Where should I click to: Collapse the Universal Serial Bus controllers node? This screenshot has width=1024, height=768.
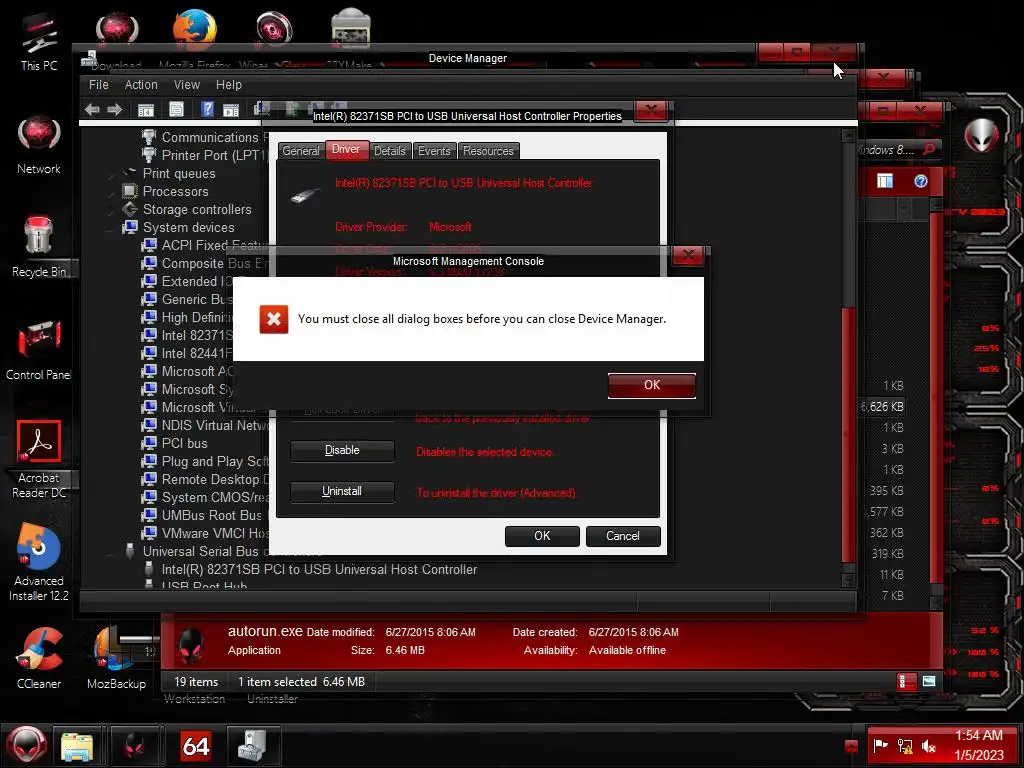112,552
